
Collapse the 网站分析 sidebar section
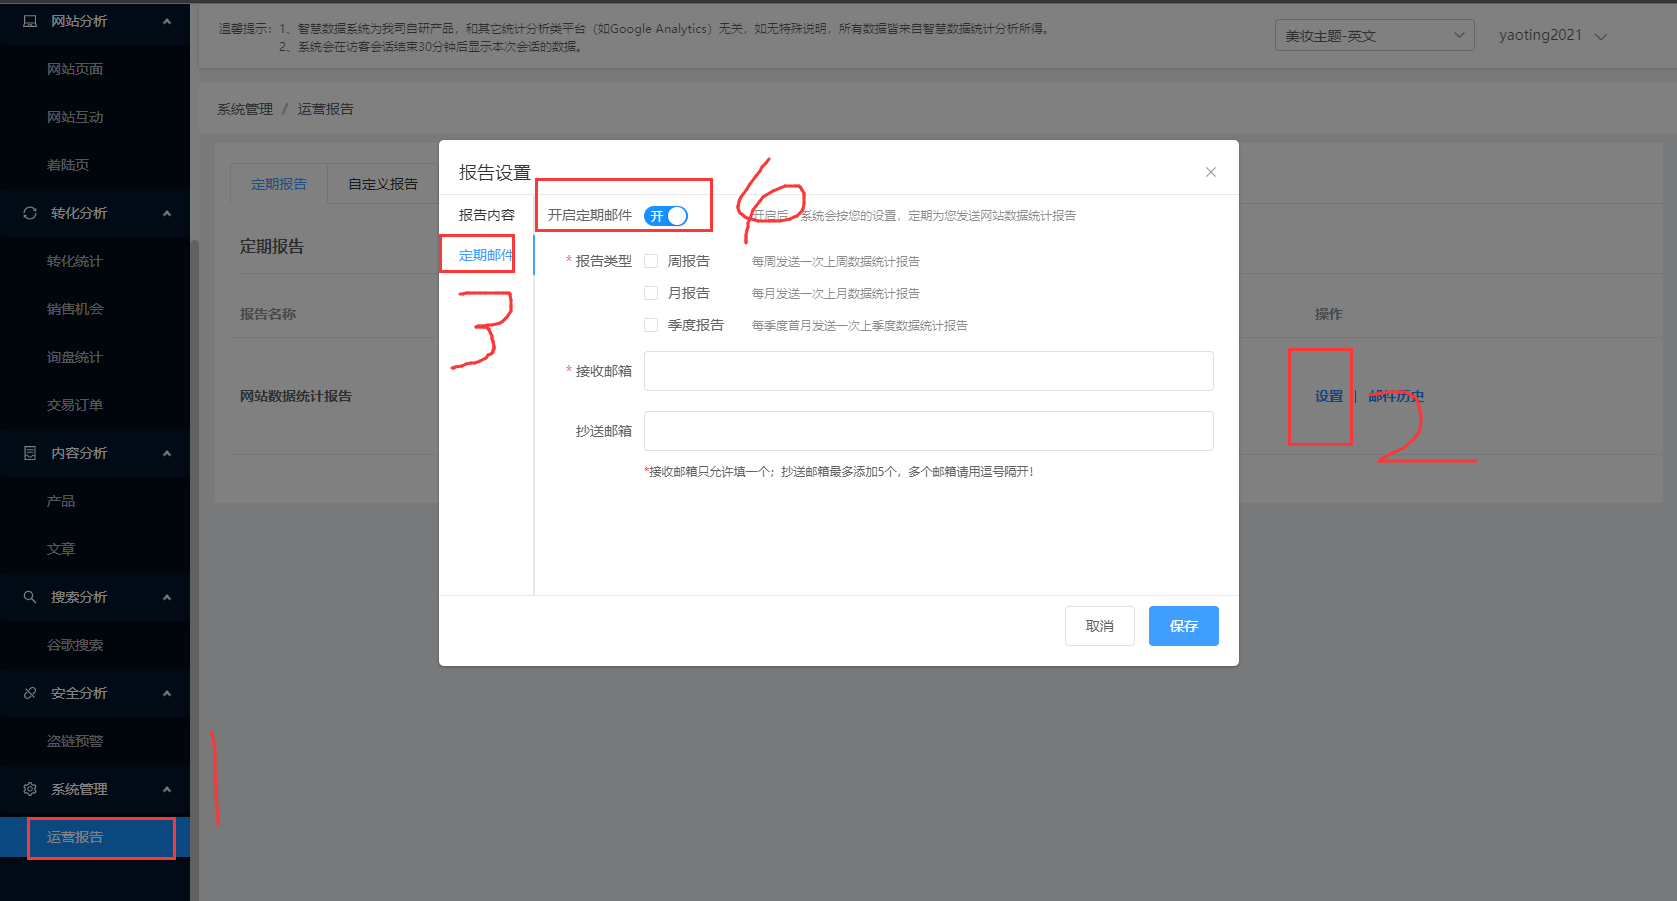[166, 20]
